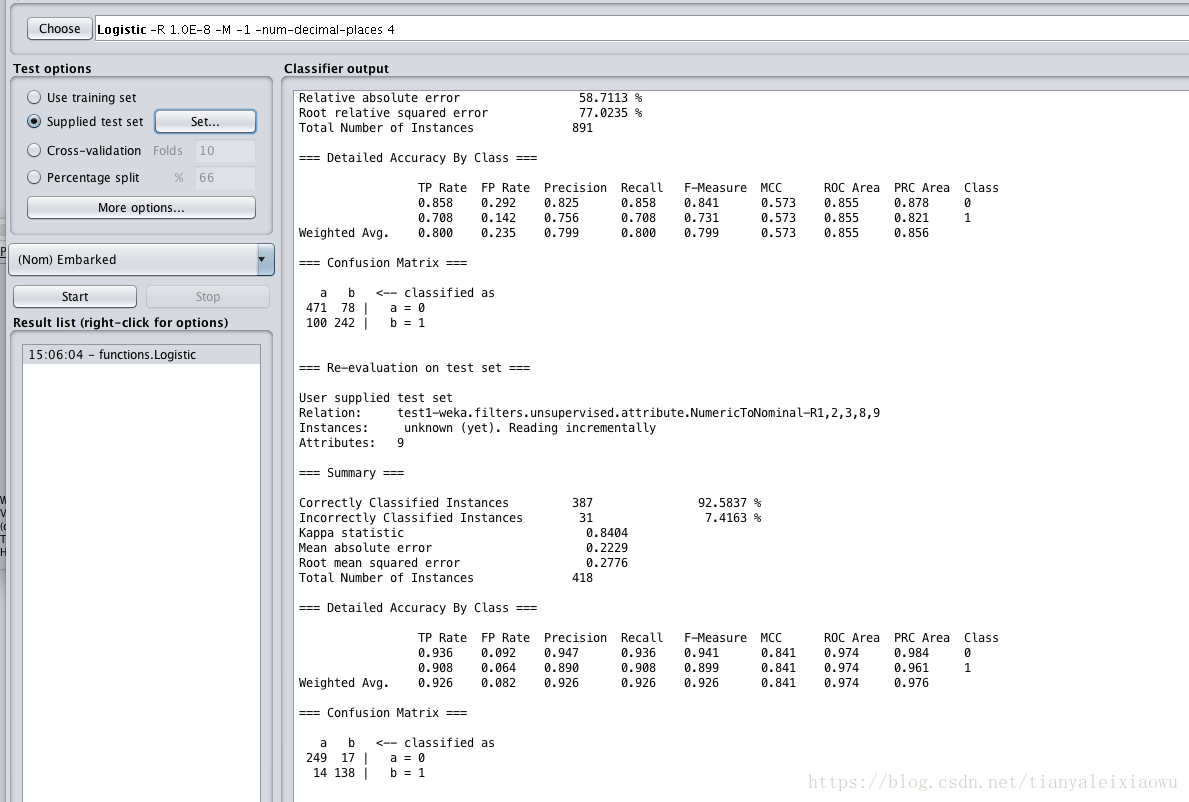
Task: Click Total Number of Instances 418 line
Action: 446,578
